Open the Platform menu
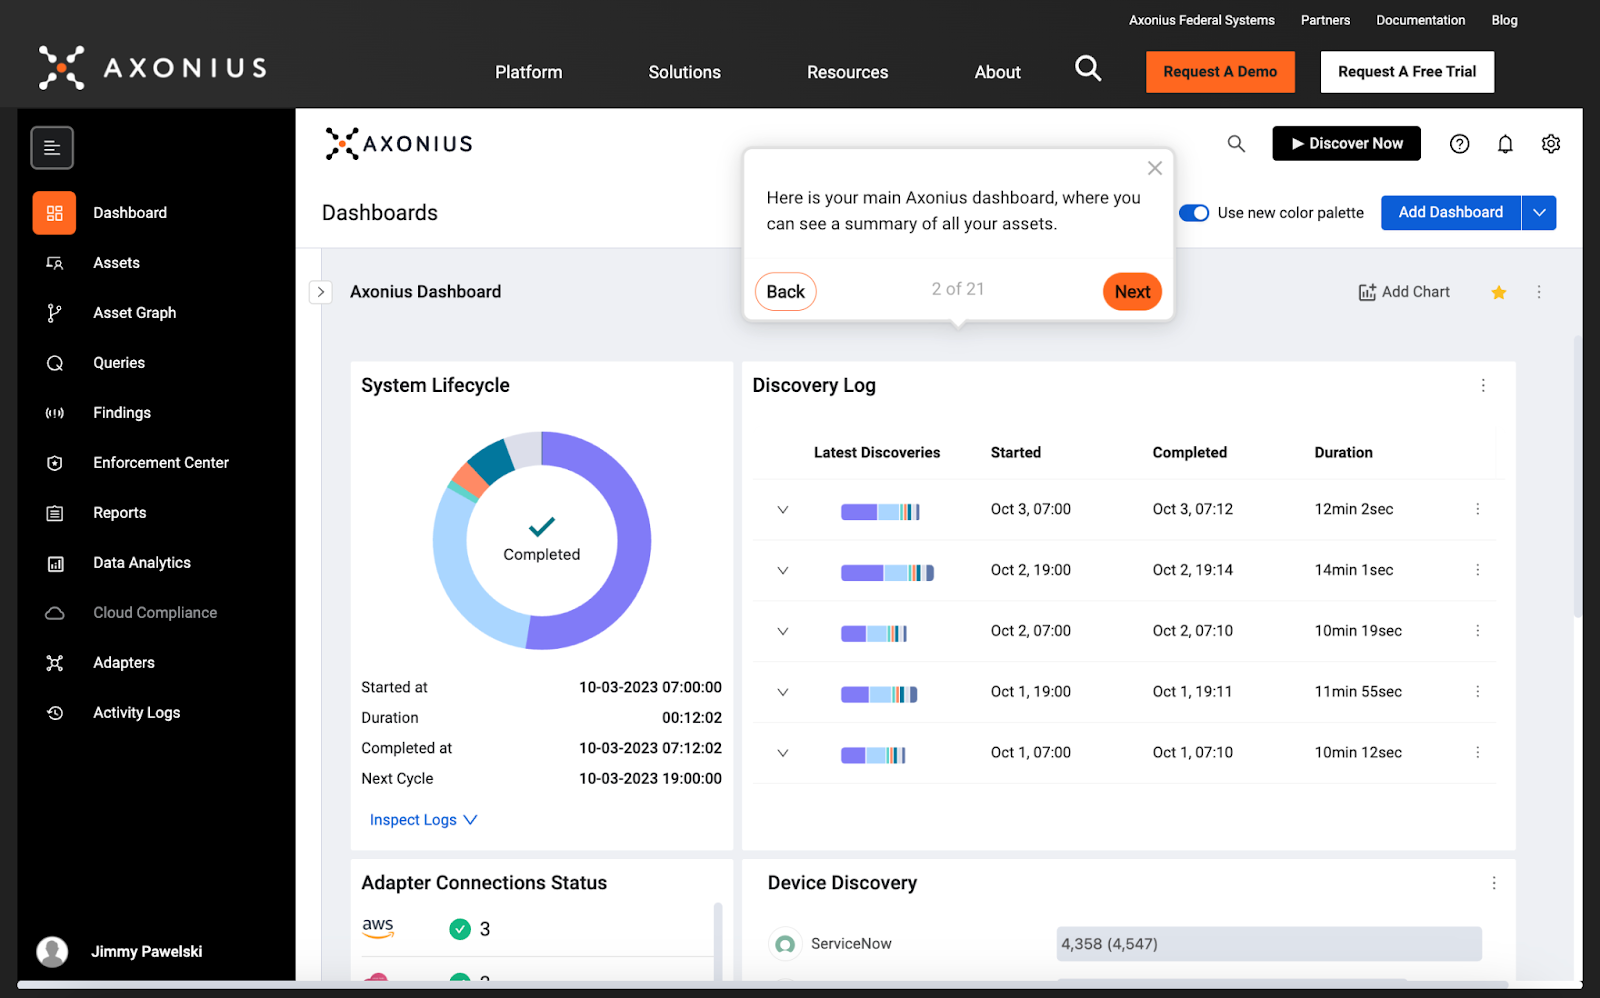The width and height of the screenshot is (1600, 998). coord(529,72)
